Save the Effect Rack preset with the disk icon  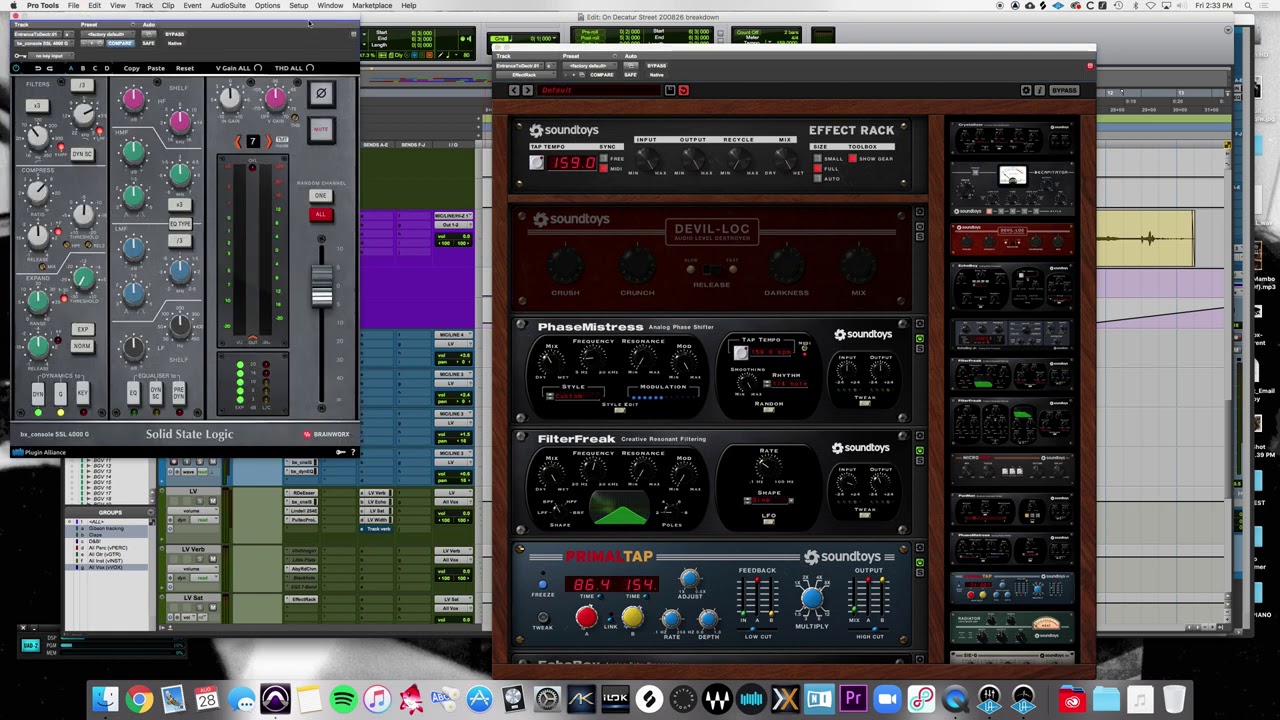670,90
